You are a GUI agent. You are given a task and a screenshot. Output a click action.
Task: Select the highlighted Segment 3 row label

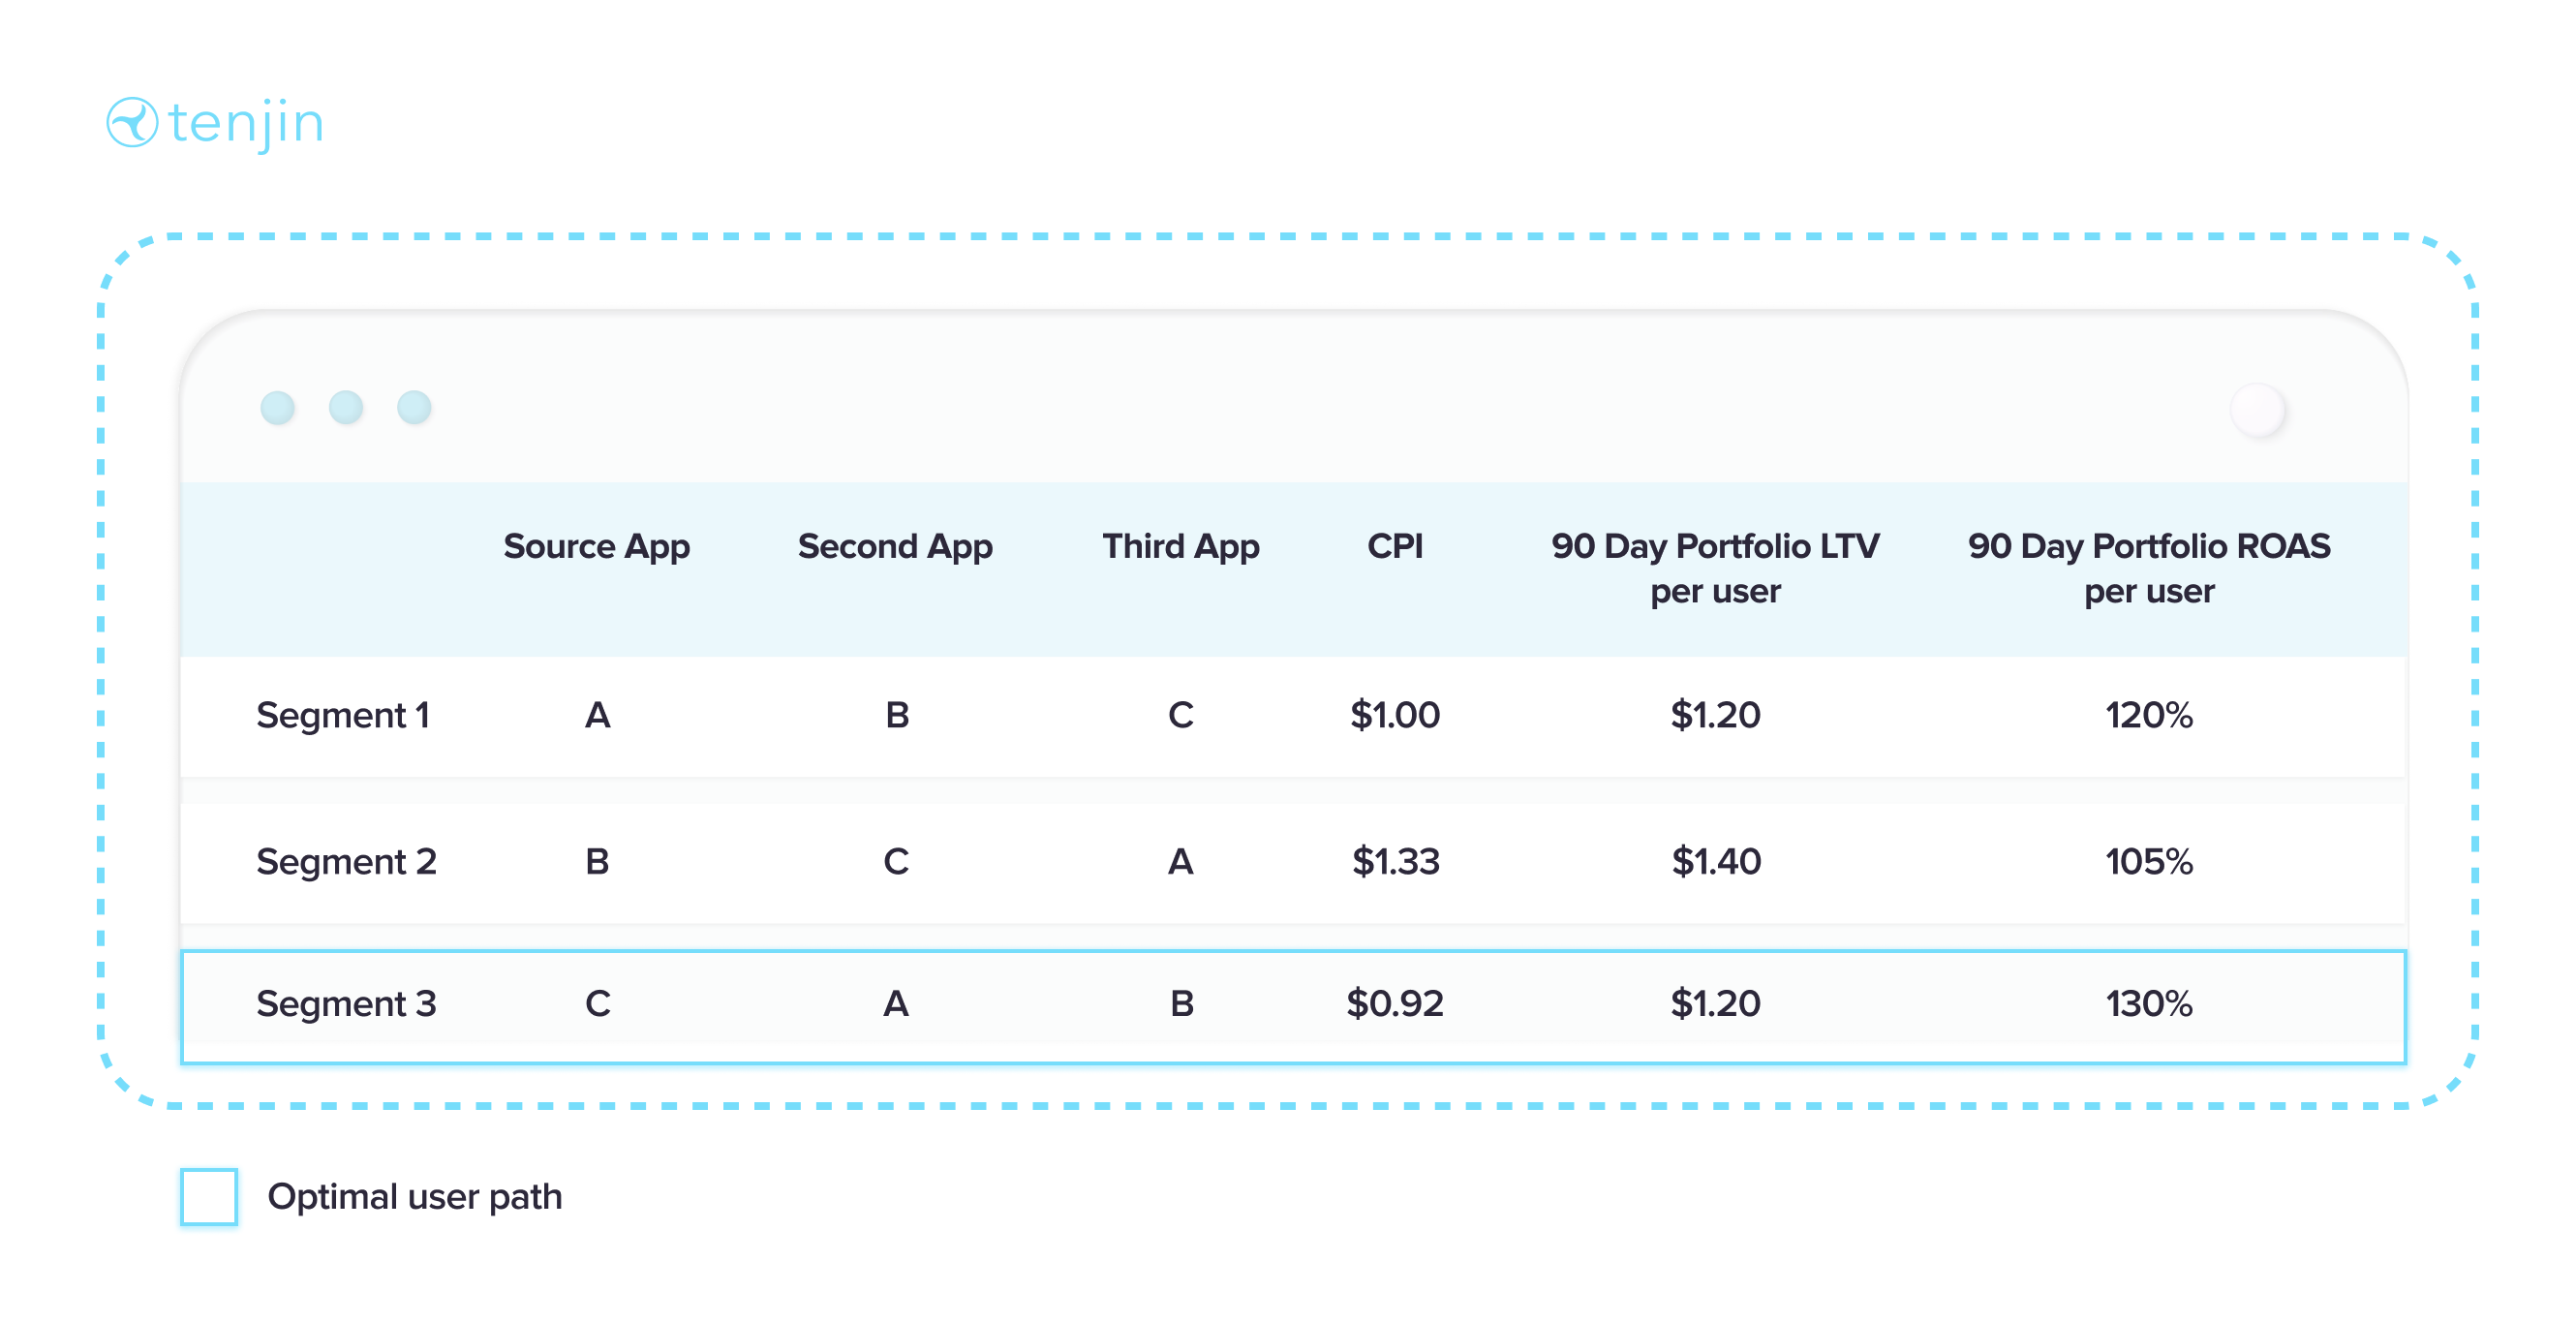[346, 1003]
